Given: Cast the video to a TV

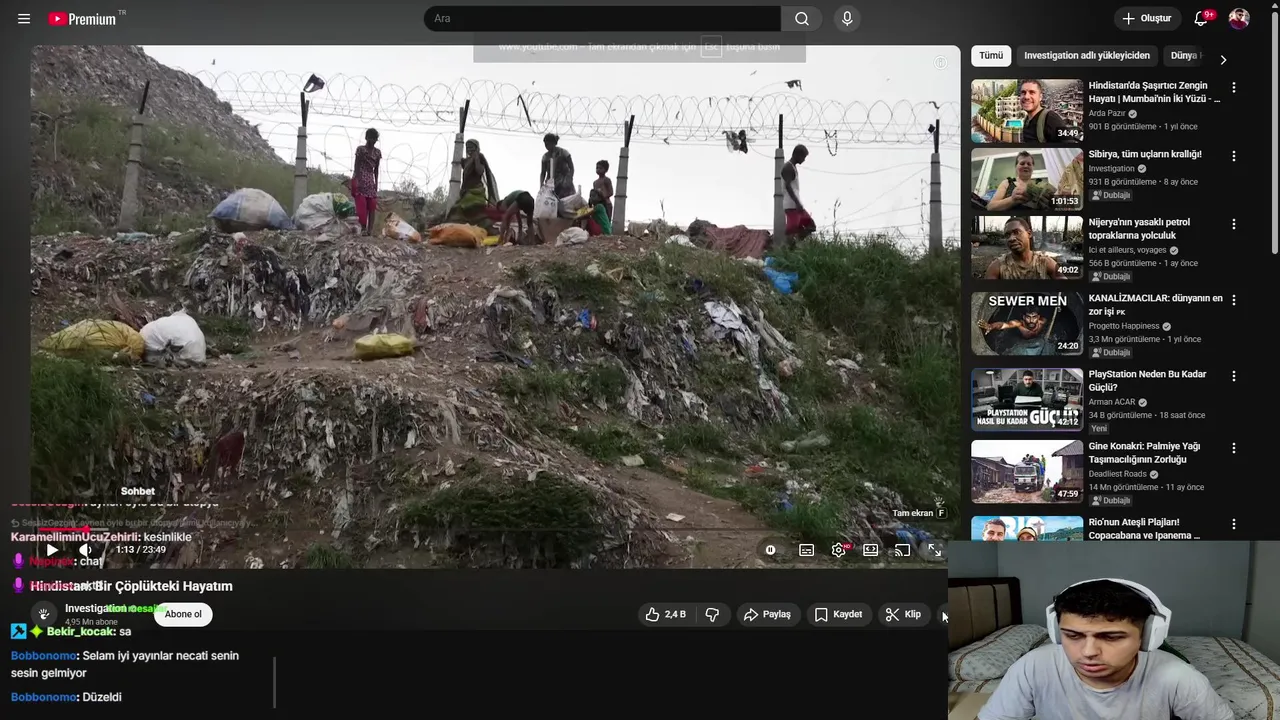Looking at the screenshot, I should [x=902, y=550].
